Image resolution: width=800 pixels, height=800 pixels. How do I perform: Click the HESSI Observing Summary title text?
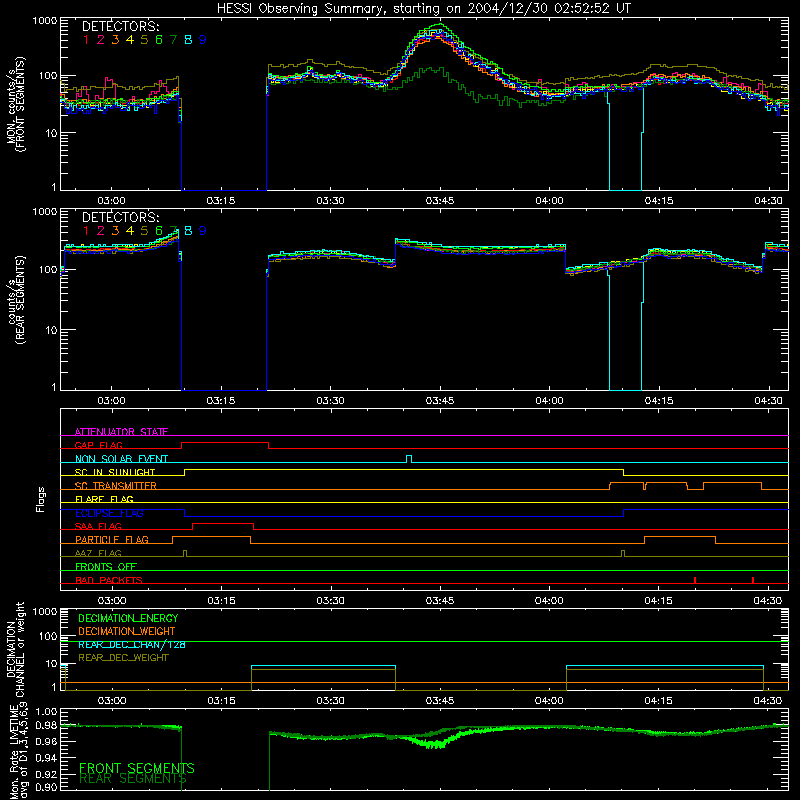(x=424, y=8)
